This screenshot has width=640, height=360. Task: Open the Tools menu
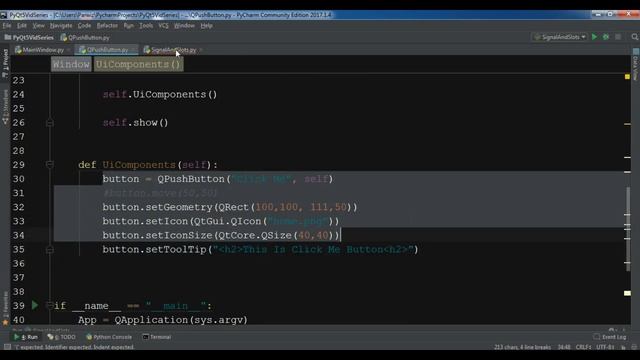click(x=146, y=25)
